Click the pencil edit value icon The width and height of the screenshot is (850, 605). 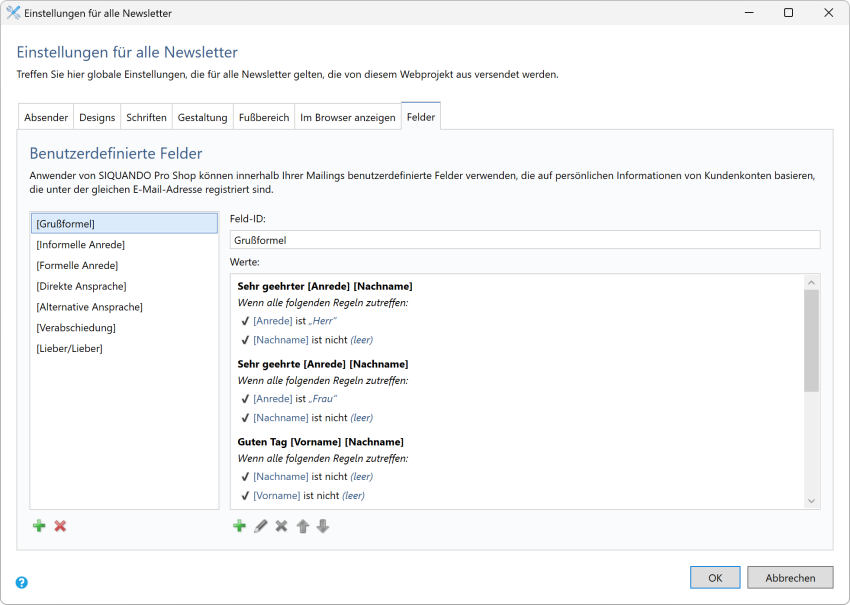pyautogui.click(x=260, y=526)
